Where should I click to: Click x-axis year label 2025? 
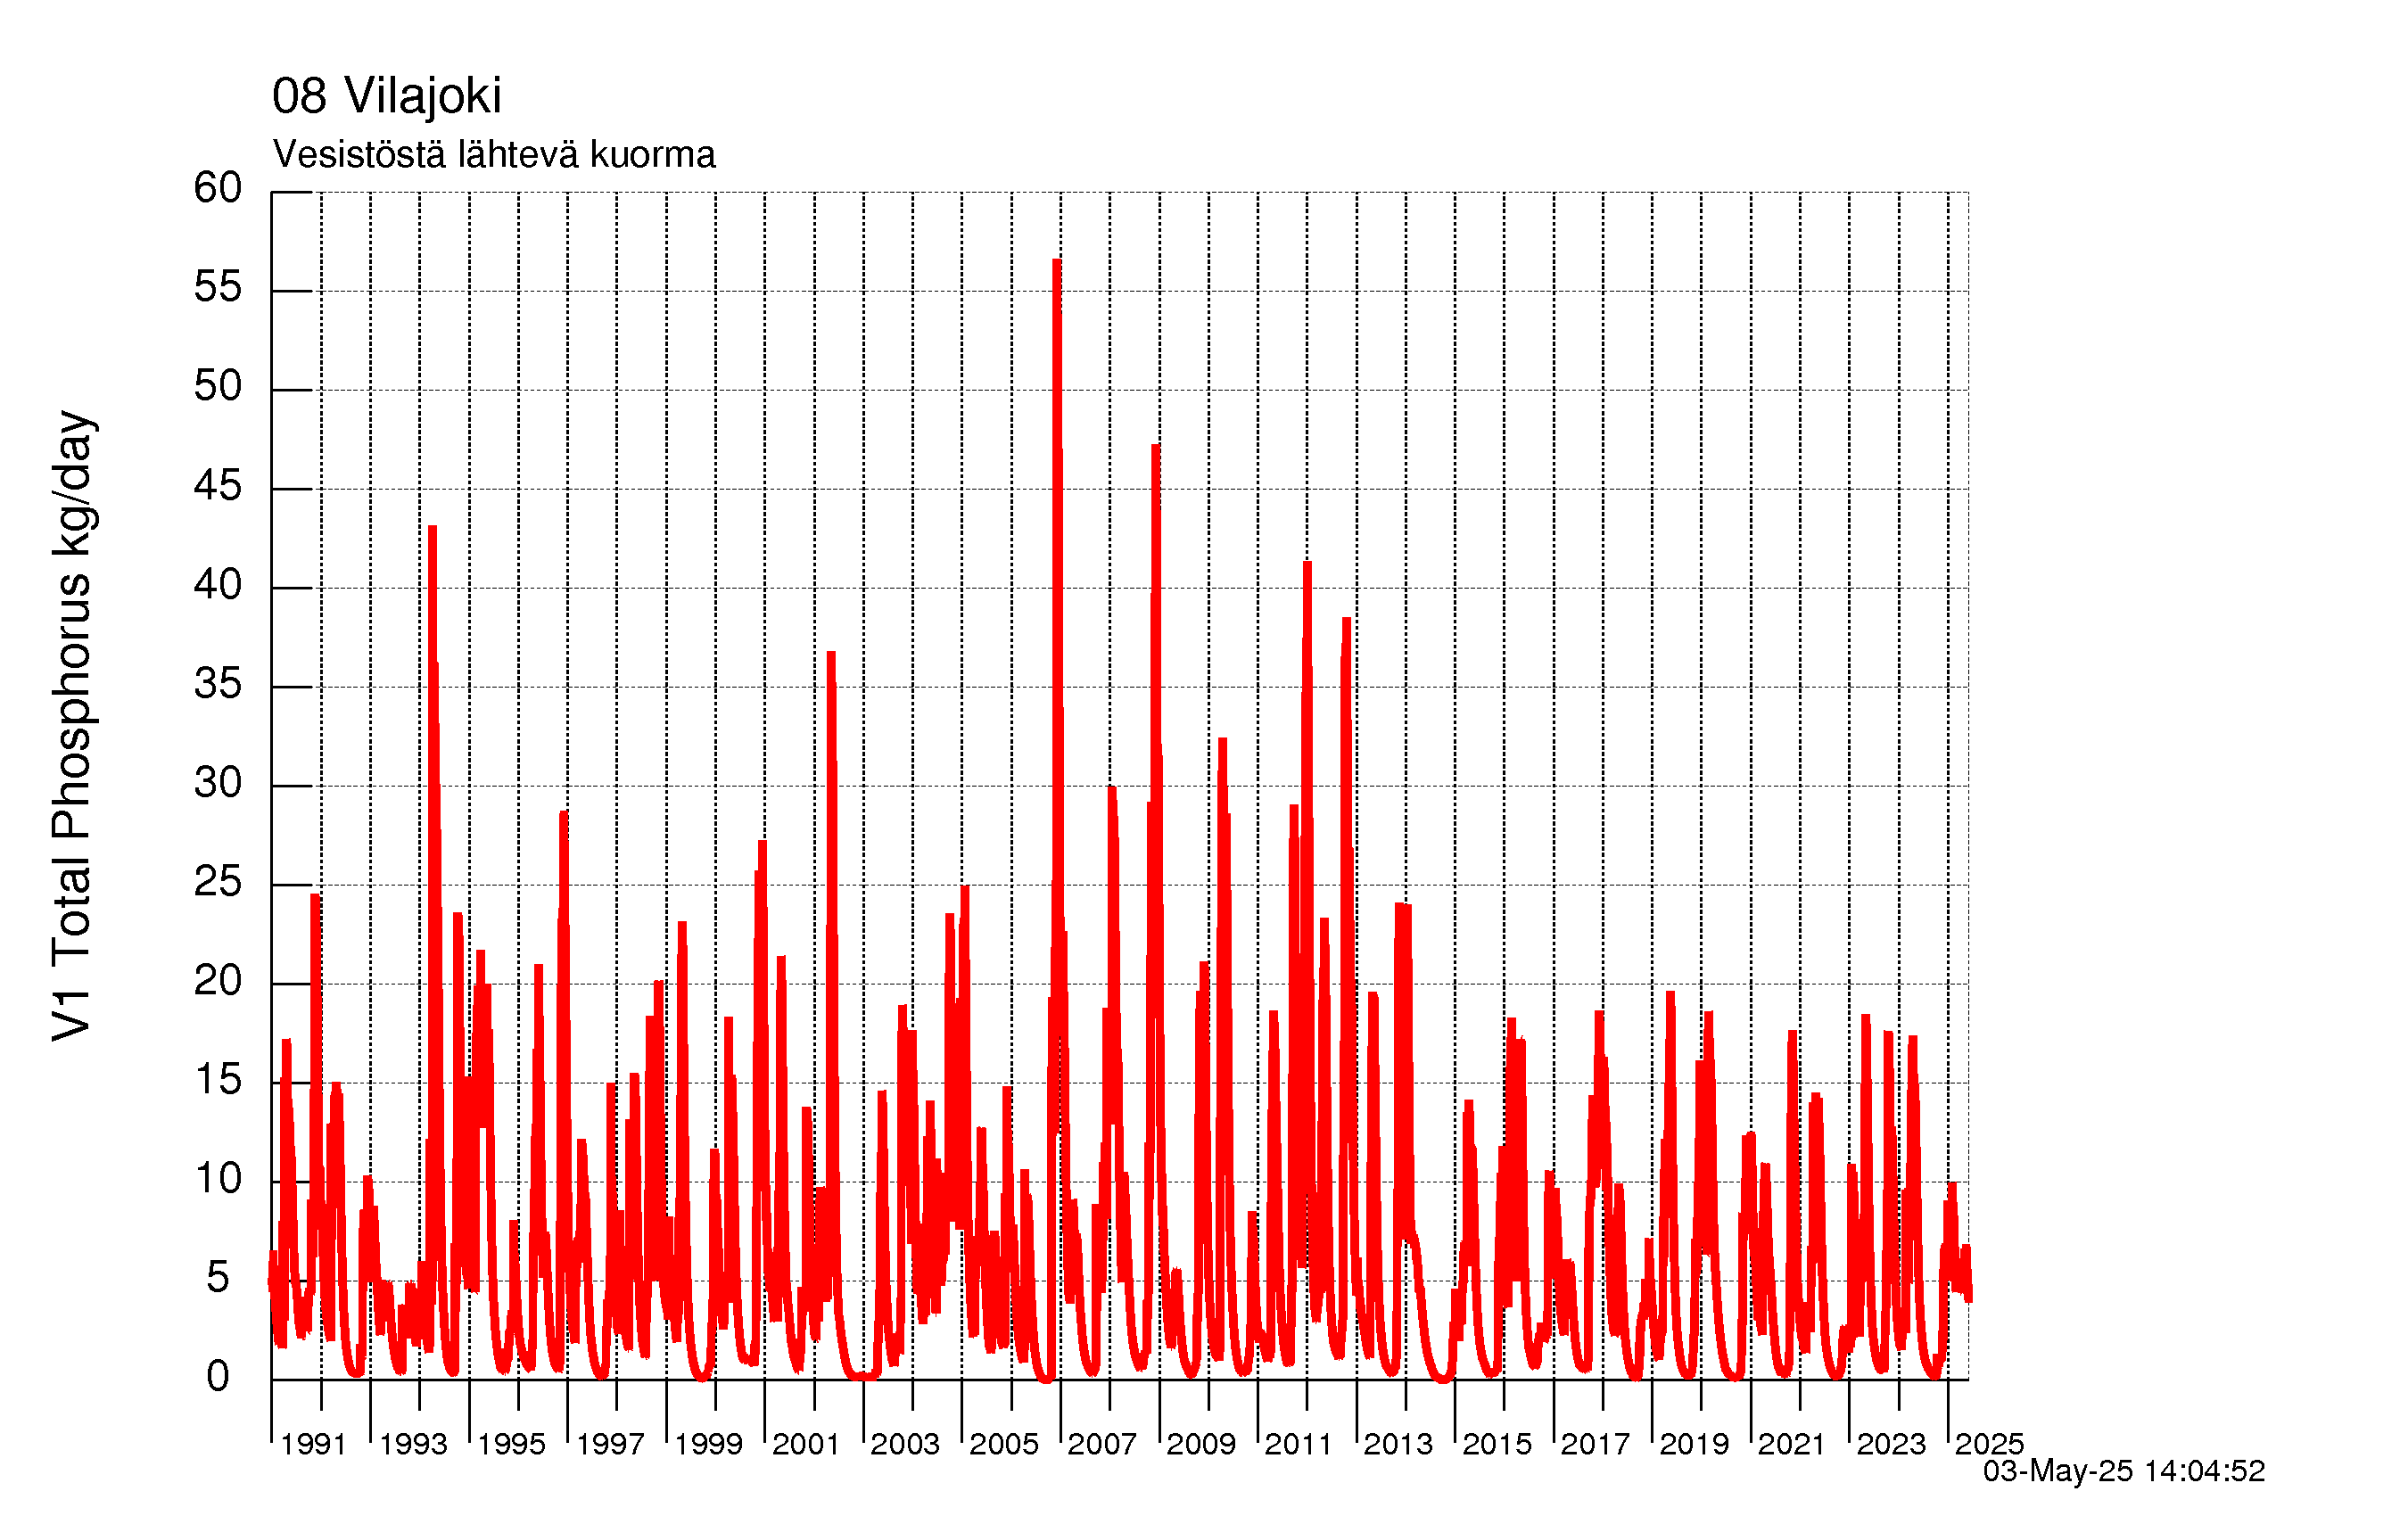coord(1989,1444)
